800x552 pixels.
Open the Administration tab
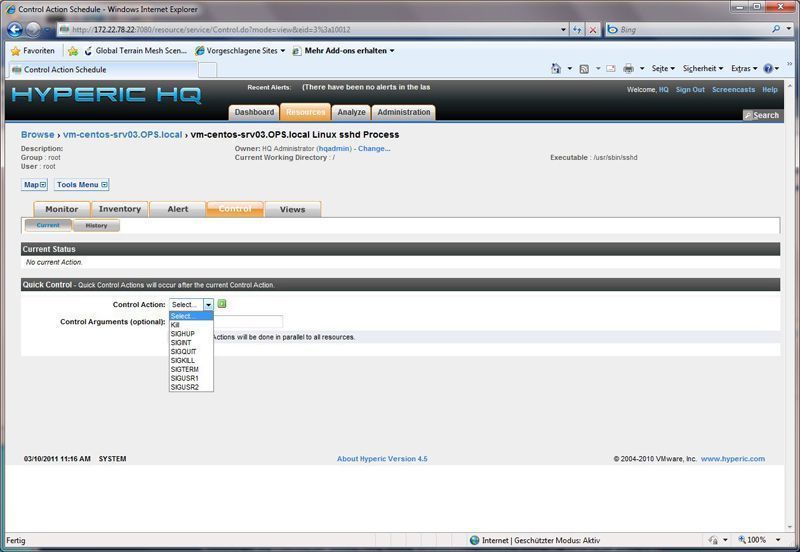coord(404,112)
